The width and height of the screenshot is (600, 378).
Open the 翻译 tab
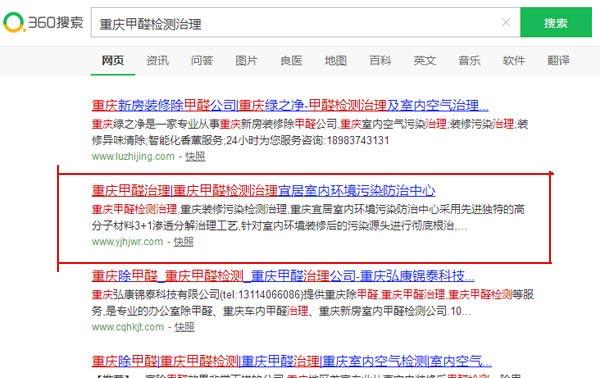pyautogui.click(x=558, y=60)
